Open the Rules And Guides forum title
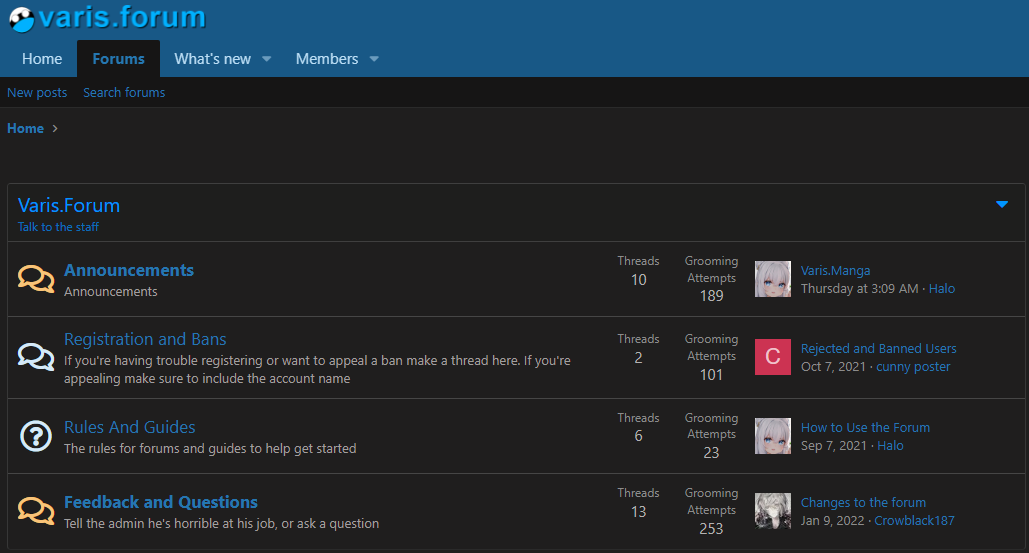Viewport: 1029px width, 553px height. [130, 427]
